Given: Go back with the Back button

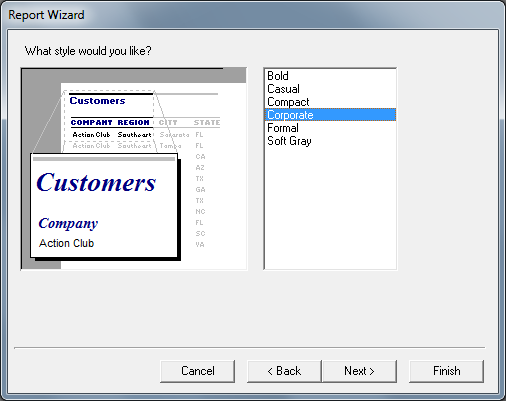Looking at the screenshot, I should (x=284, y=371).
